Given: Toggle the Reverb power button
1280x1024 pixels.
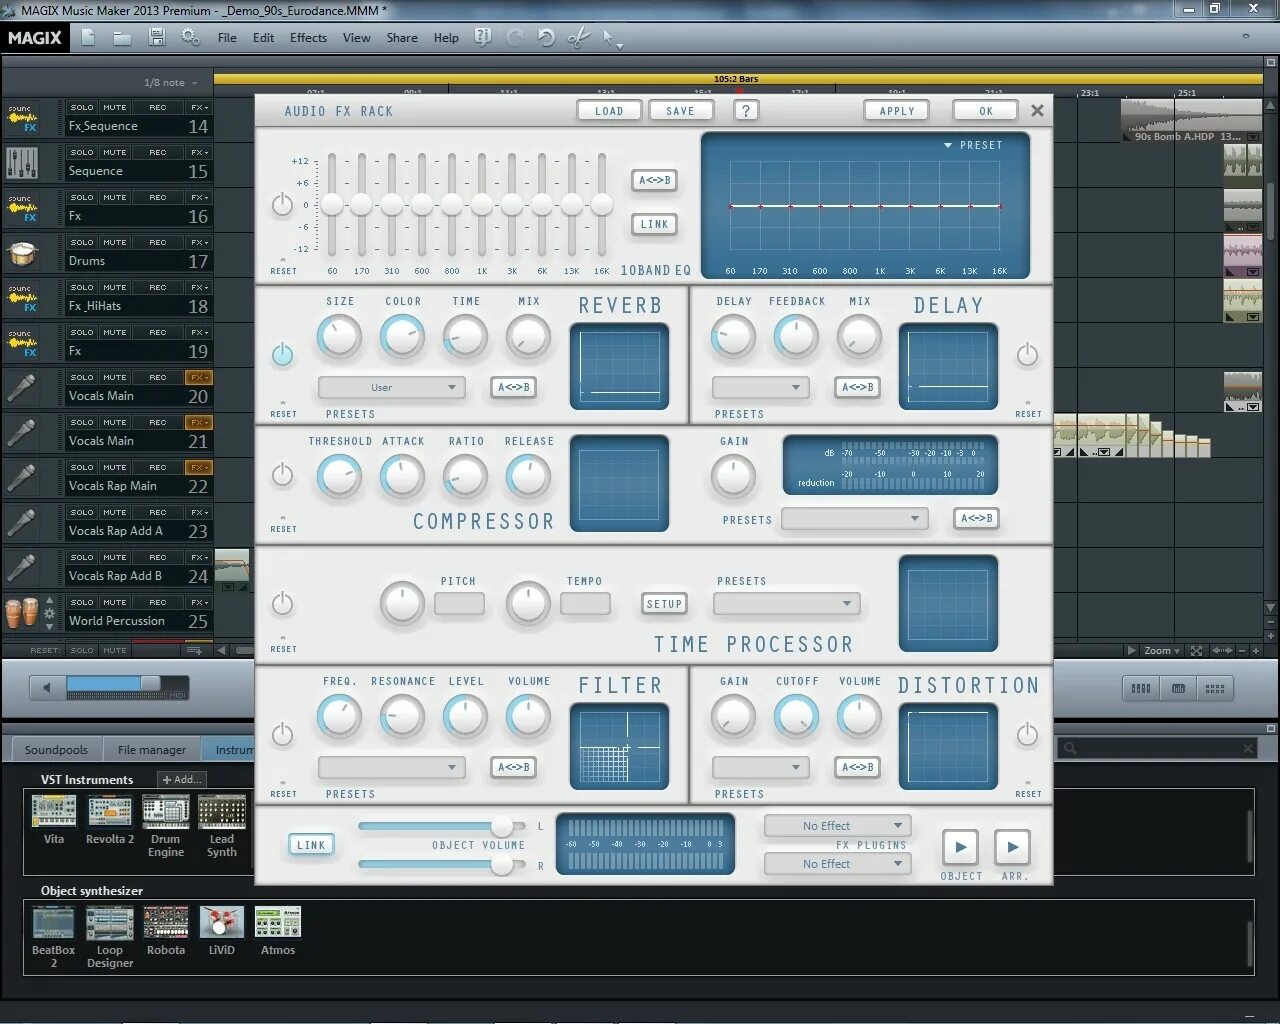Looking at the screenshot, I should point(283,355).
